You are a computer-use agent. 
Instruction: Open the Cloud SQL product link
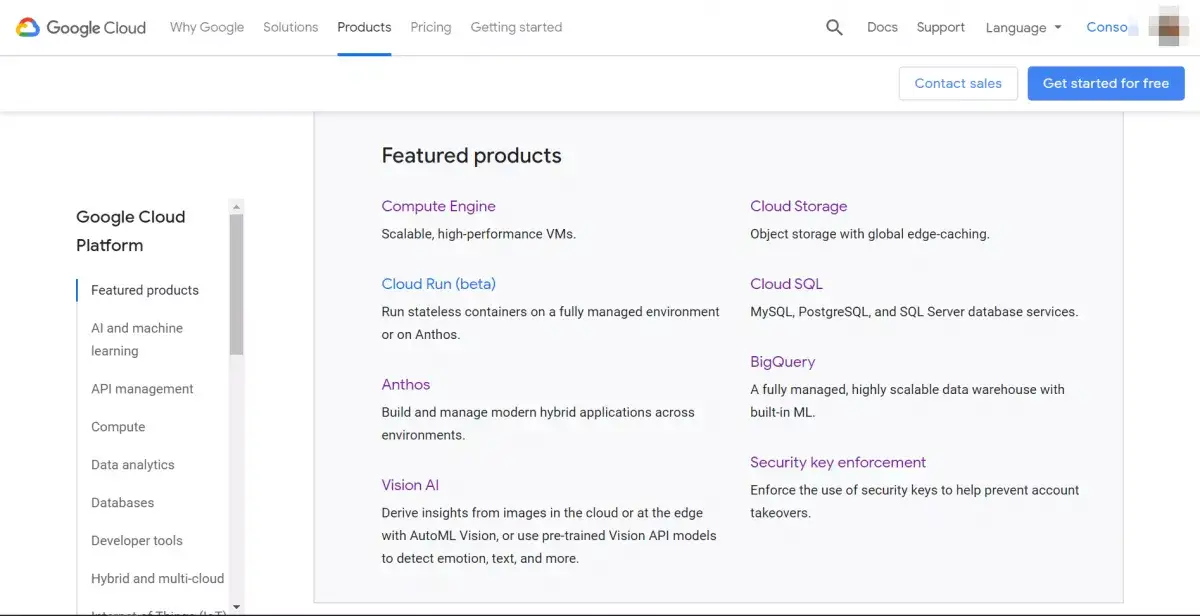[786, 284]
